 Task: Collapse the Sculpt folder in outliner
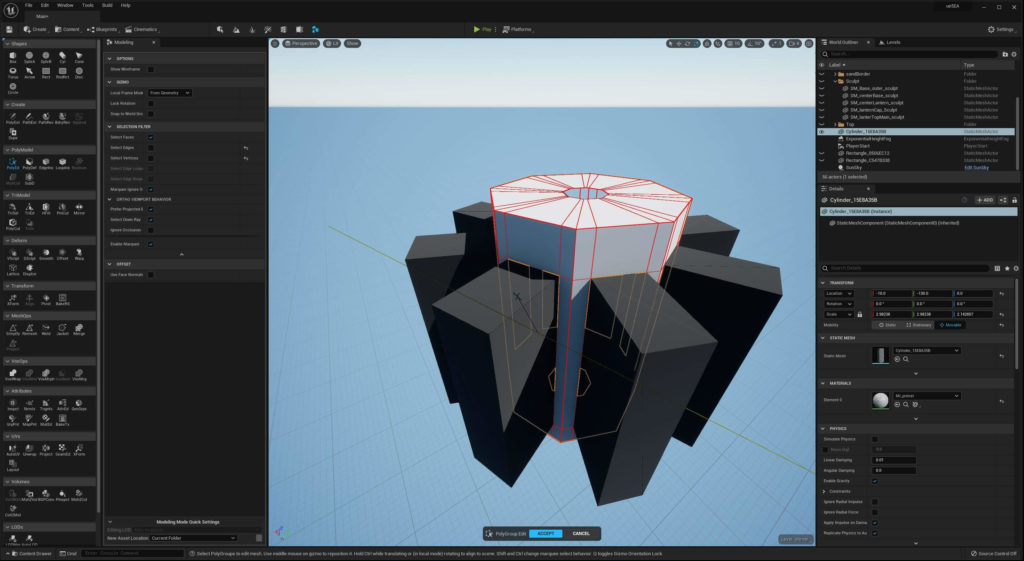tap(835, 81)
